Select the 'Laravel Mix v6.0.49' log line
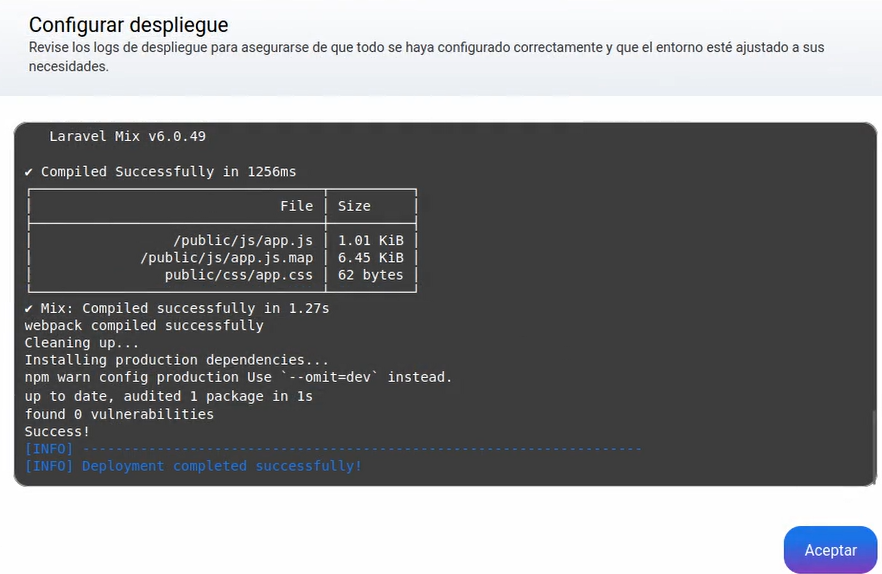882x574 pixels. 127,136
